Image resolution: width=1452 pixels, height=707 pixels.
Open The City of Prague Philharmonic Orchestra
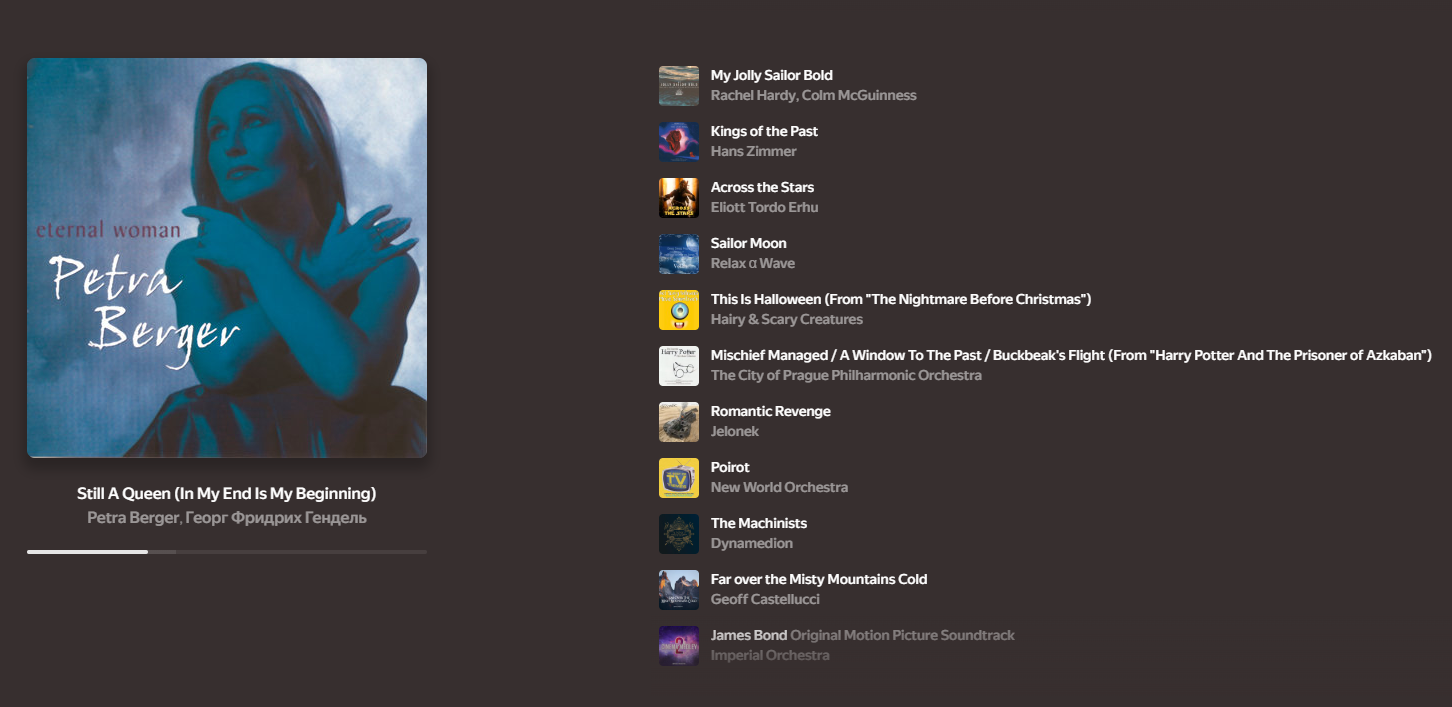click(846, 376)
